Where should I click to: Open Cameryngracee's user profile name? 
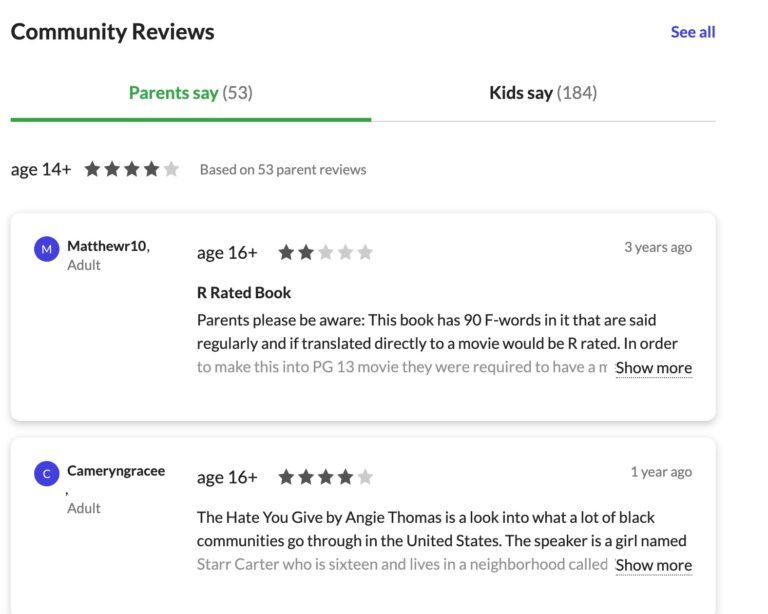(116, 471)
